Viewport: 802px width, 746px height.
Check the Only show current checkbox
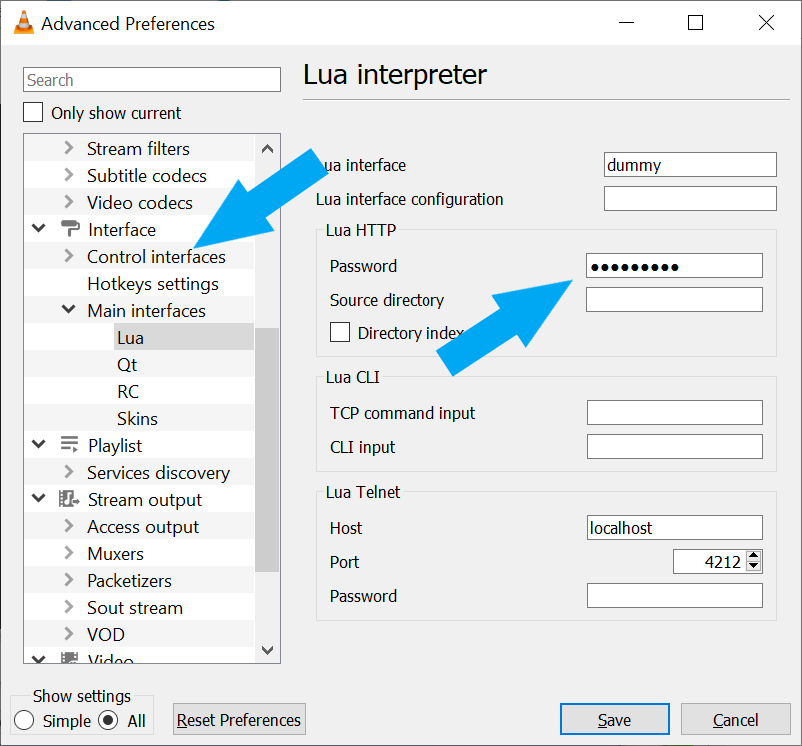click(33, 112)
